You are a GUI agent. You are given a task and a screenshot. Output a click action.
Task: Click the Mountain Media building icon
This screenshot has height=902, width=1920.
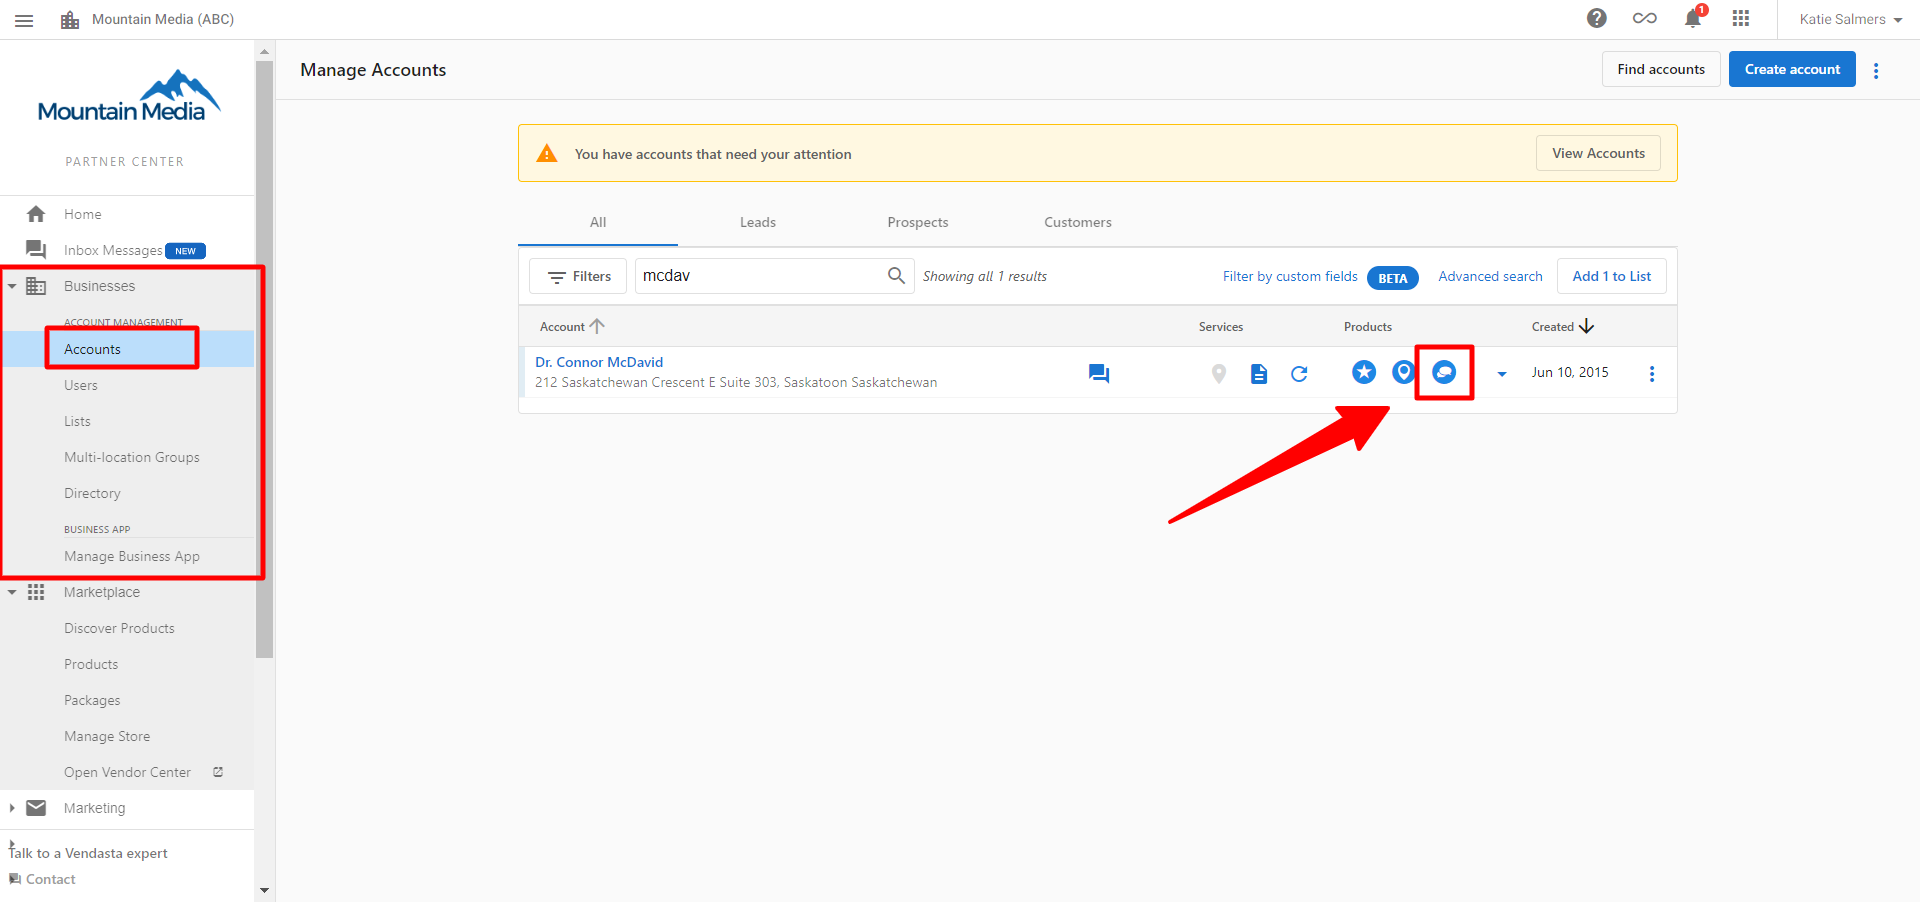(x=70, y=20)
